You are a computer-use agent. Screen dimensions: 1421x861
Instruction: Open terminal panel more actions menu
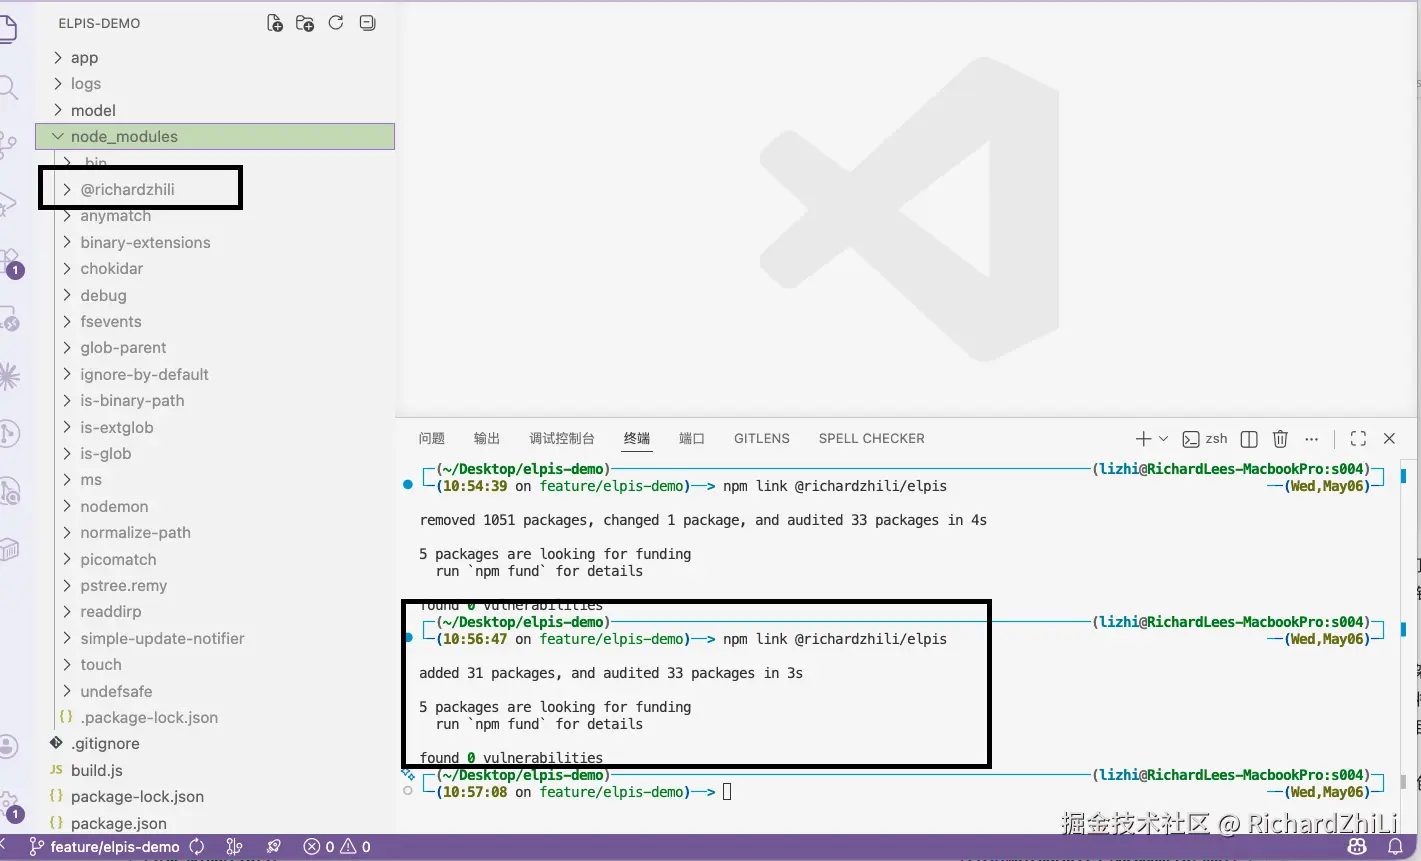coord(1312,438)
